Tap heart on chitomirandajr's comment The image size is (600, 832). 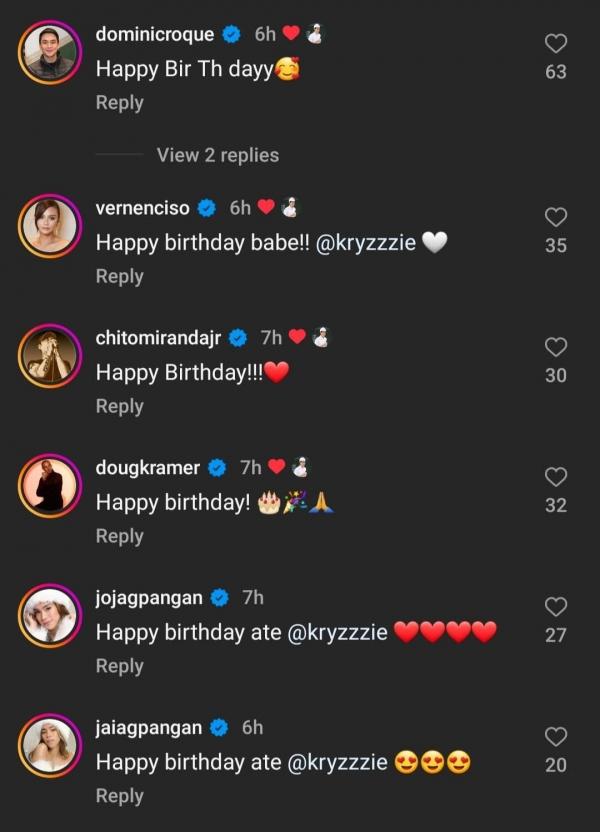pos(556,347)
